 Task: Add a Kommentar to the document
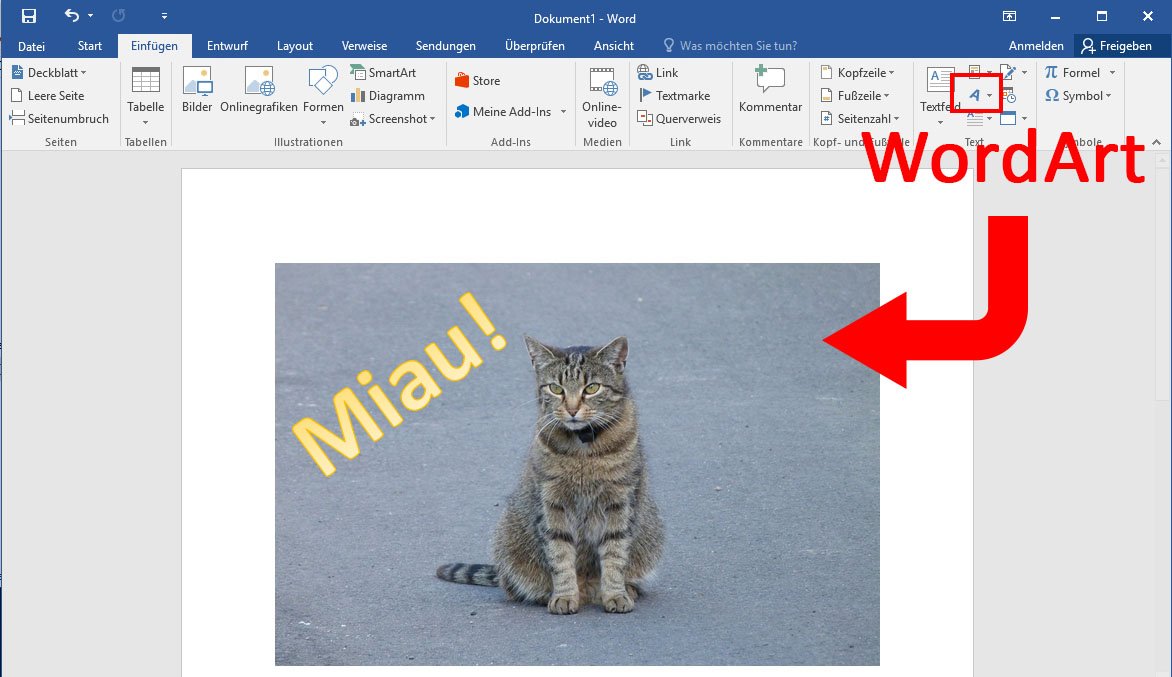click(x=770, y=90)
